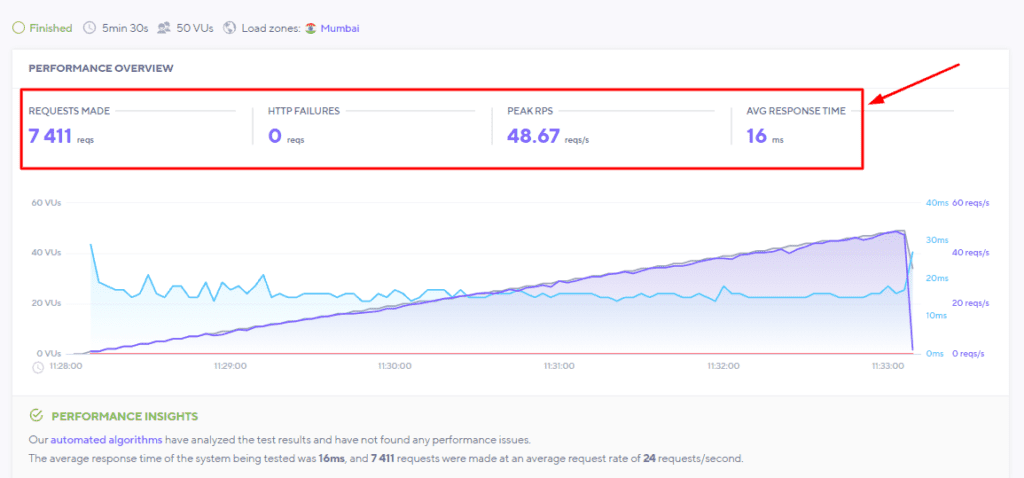Click the 50 VUs text
The image size is (1024, 478).
click(195, 29)
